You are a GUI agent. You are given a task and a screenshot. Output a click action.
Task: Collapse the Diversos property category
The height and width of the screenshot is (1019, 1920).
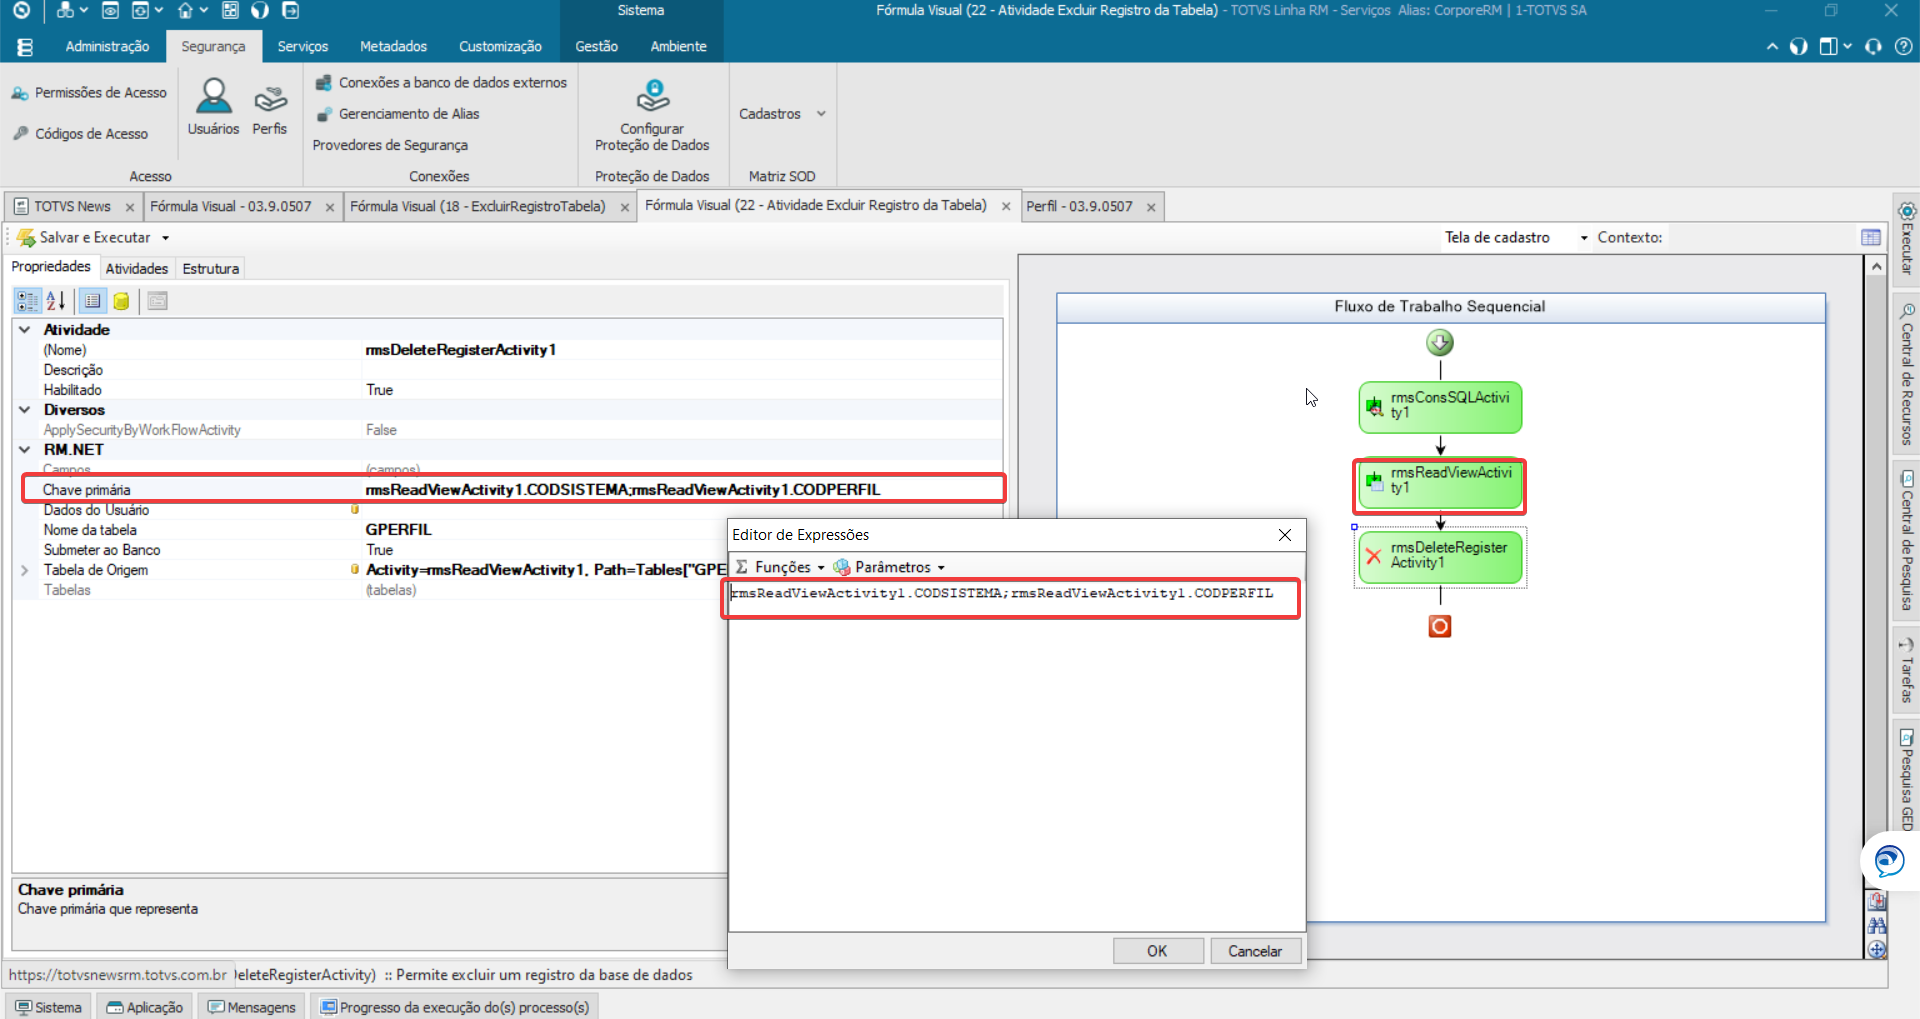click(x=24, y=410)
